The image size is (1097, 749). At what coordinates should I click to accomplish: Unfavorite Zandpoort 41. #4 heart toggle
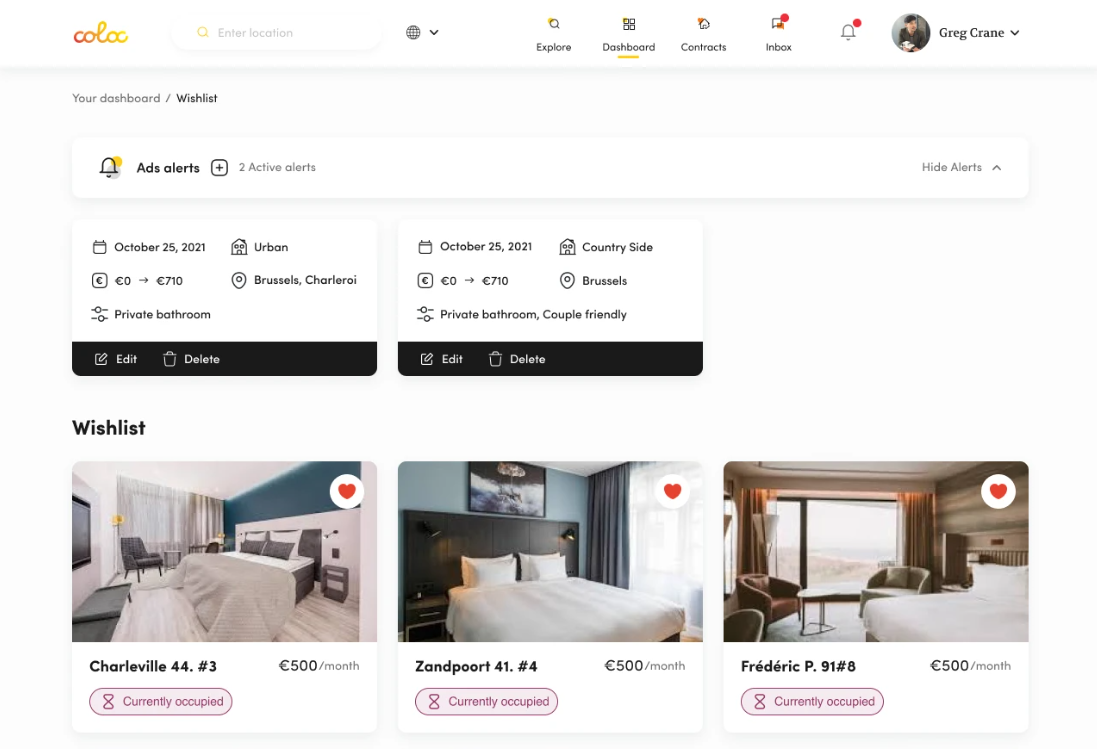pos(672,492)
